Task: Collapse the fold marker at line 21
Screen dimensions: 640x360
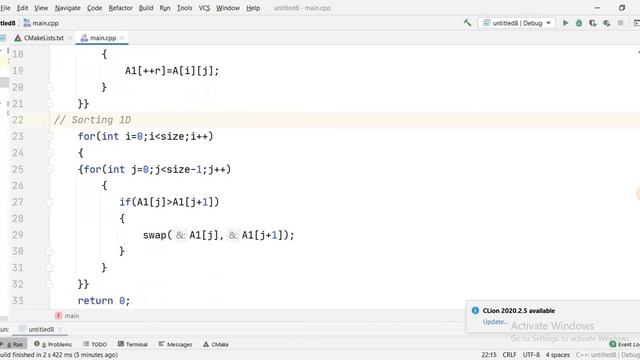Action: pos(49,104)
